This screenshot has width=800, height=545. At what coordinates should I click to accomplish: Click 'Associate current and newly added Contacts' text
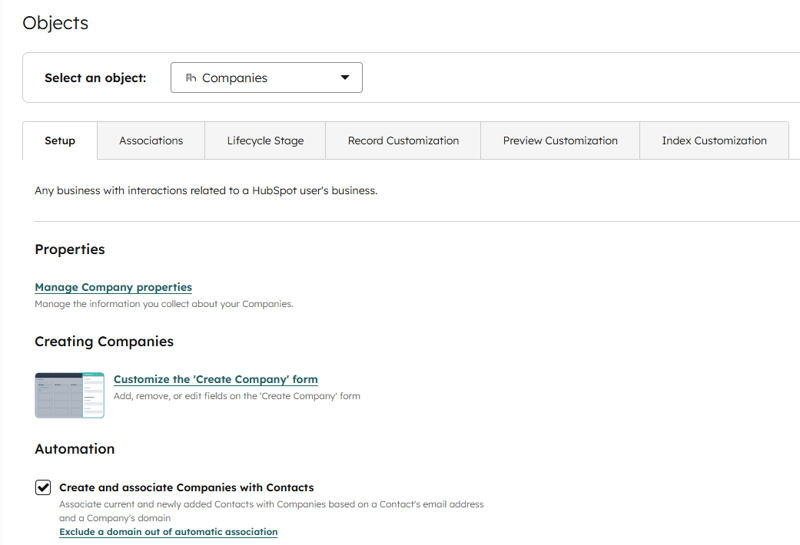(271, 511)
